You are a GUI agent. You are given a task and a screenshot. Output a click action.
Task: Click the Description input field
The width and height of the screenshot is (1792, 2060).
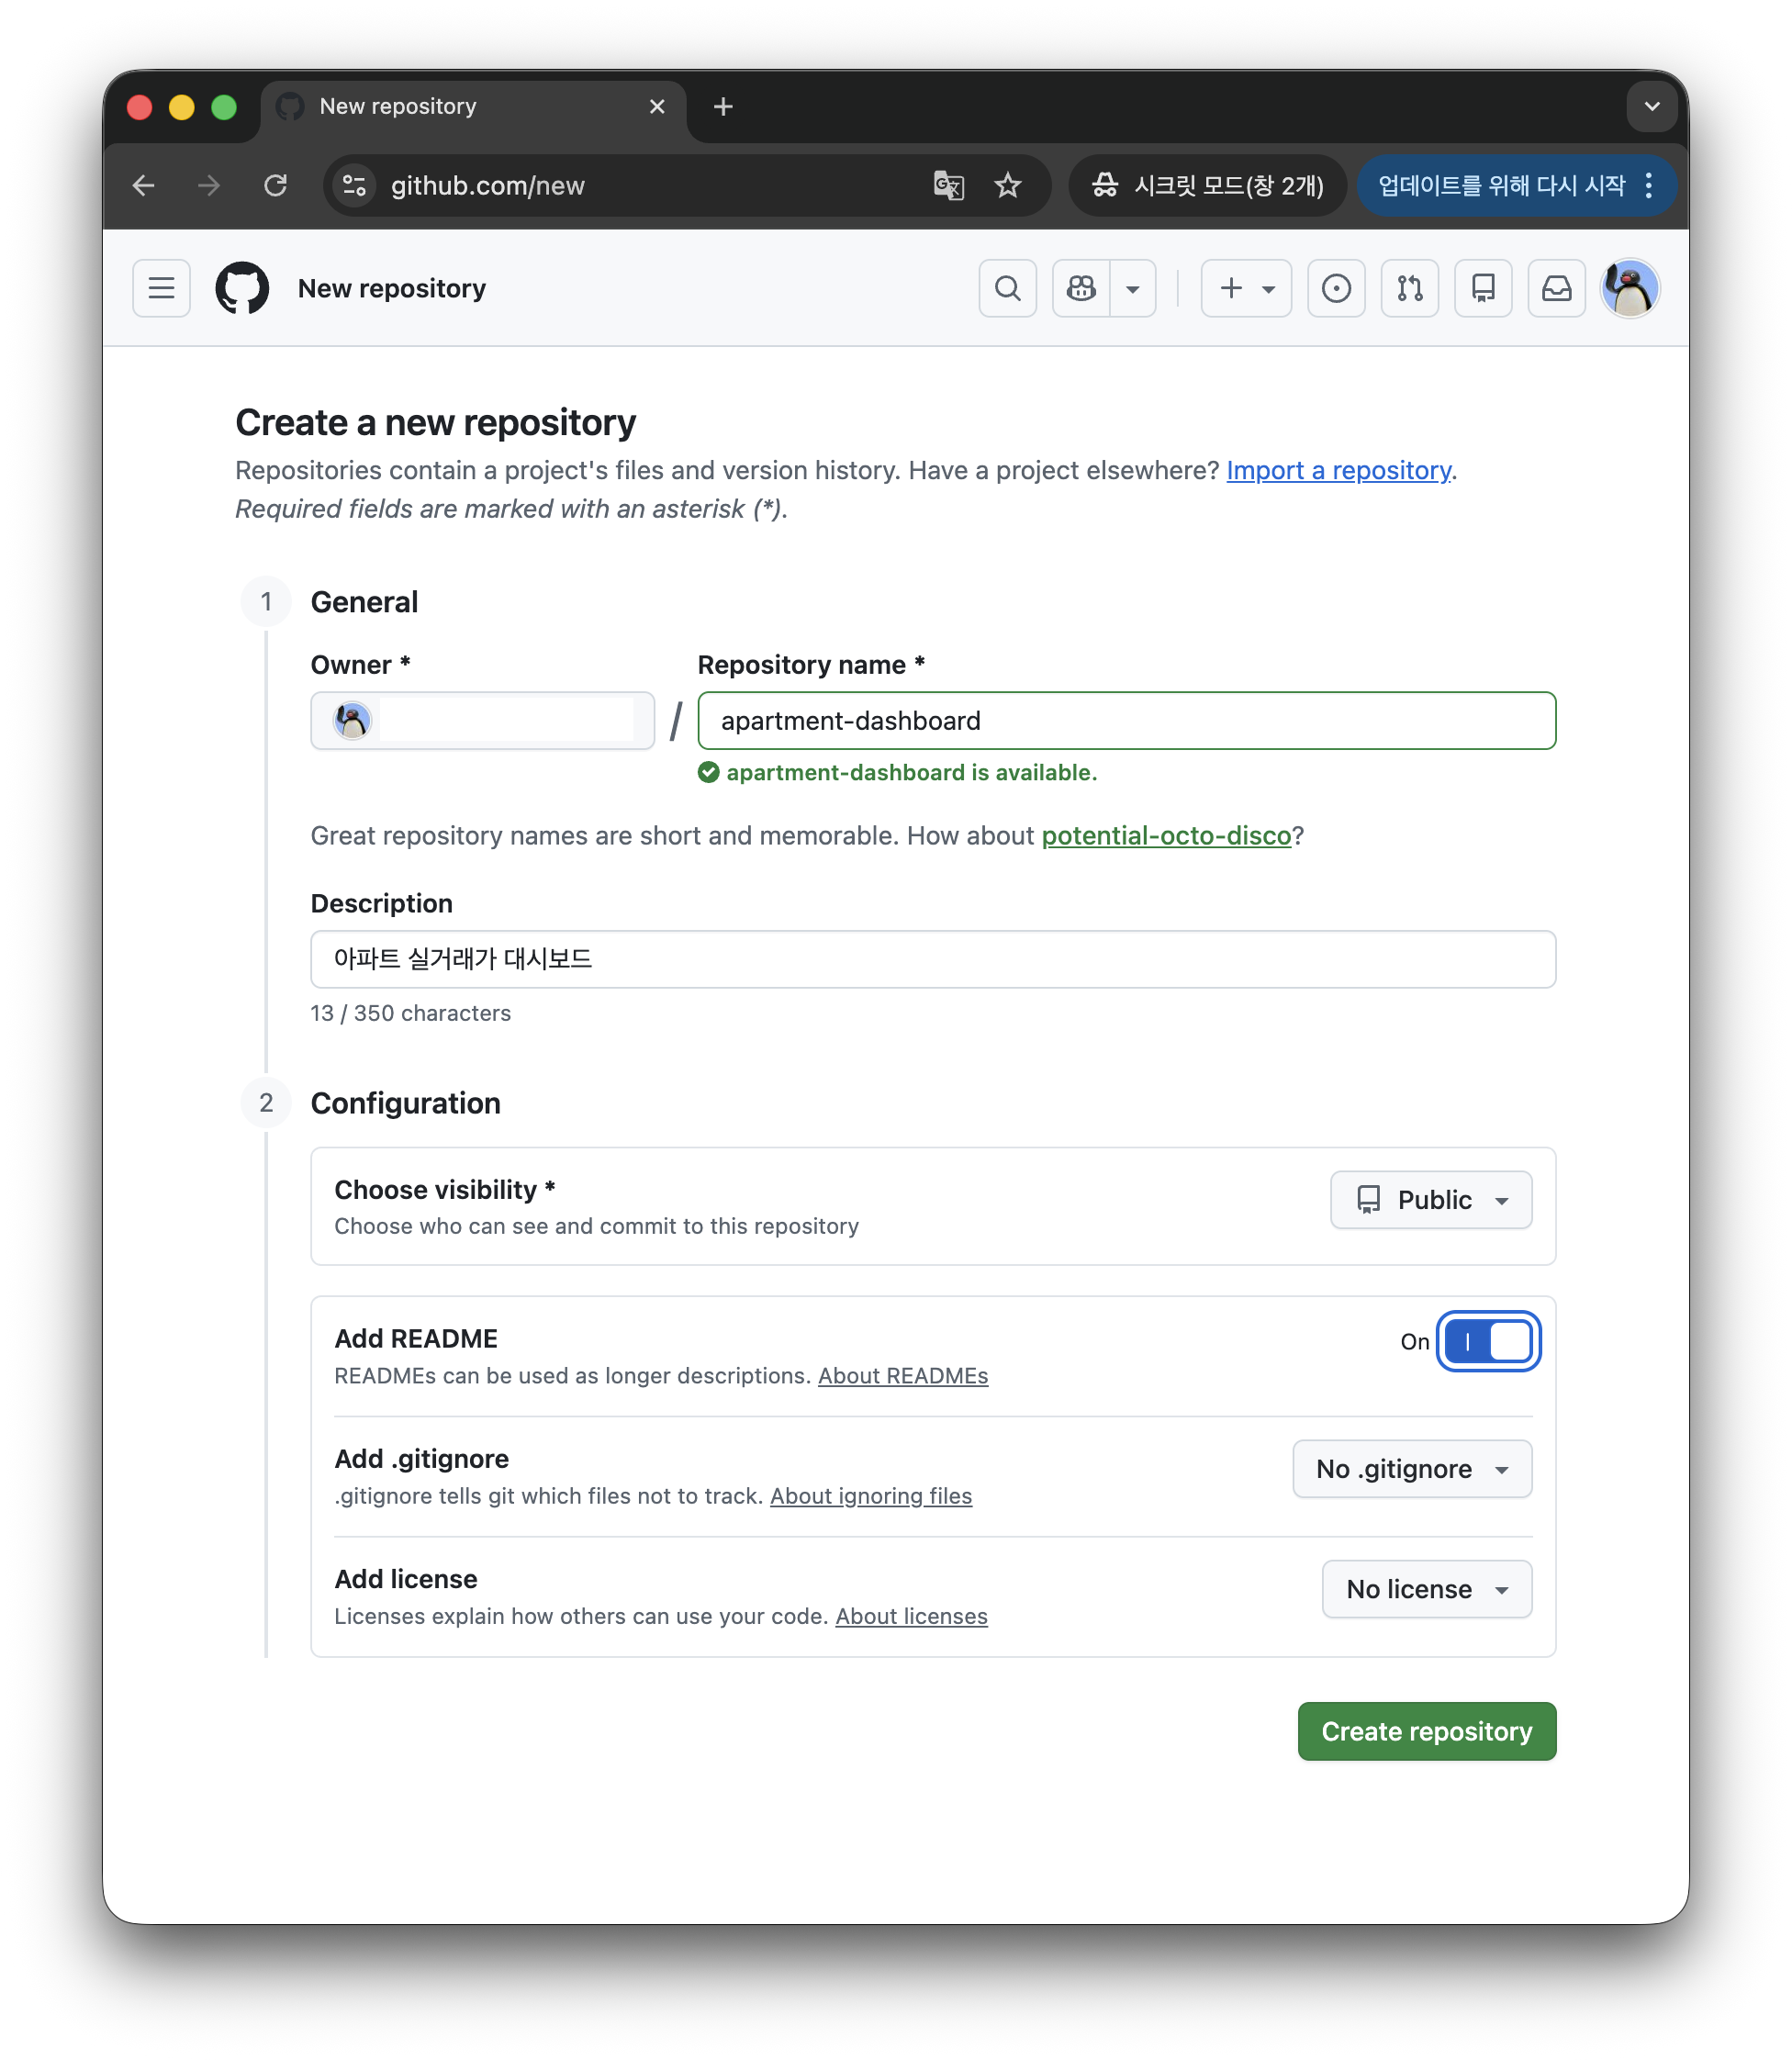pos(932,959)
